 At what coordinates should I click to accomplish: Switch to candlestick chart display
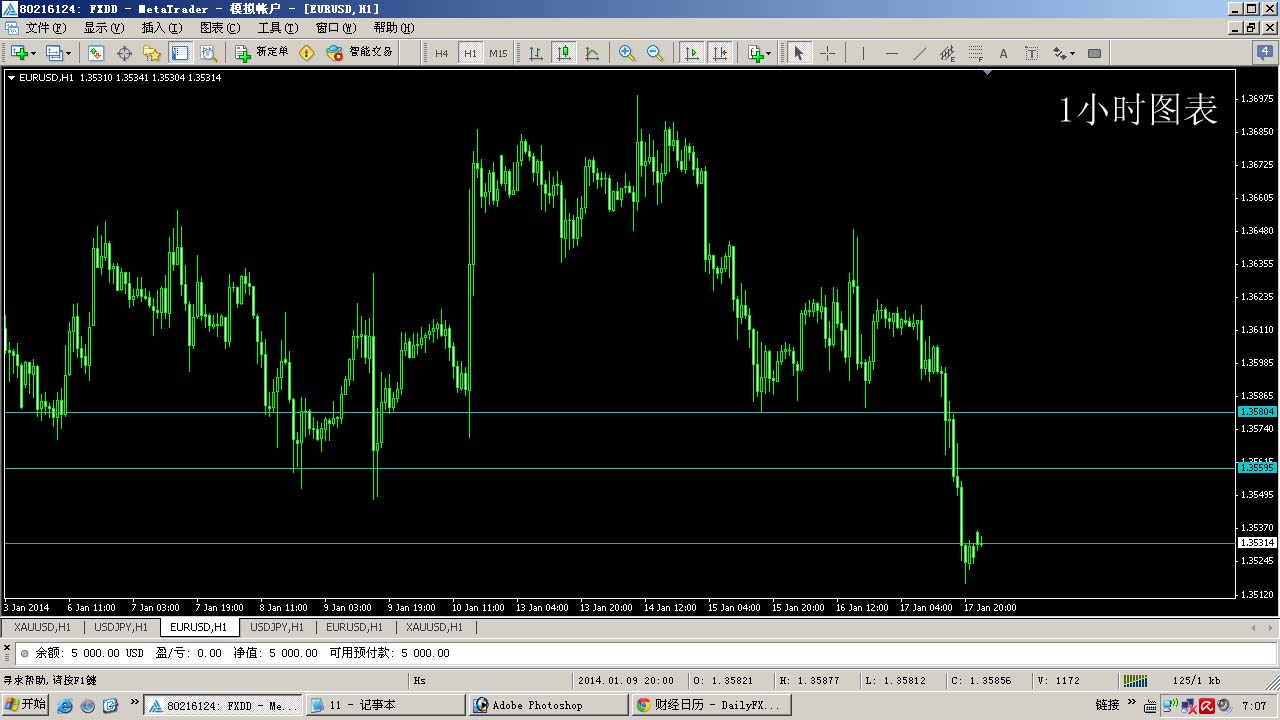pyautogui.click(x=564, y=53)
